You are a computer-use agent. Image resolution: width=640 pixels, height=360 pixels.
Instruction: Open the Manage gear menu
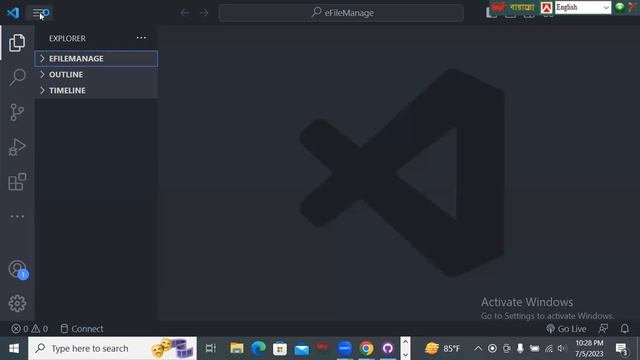click(x=17, y=303)
